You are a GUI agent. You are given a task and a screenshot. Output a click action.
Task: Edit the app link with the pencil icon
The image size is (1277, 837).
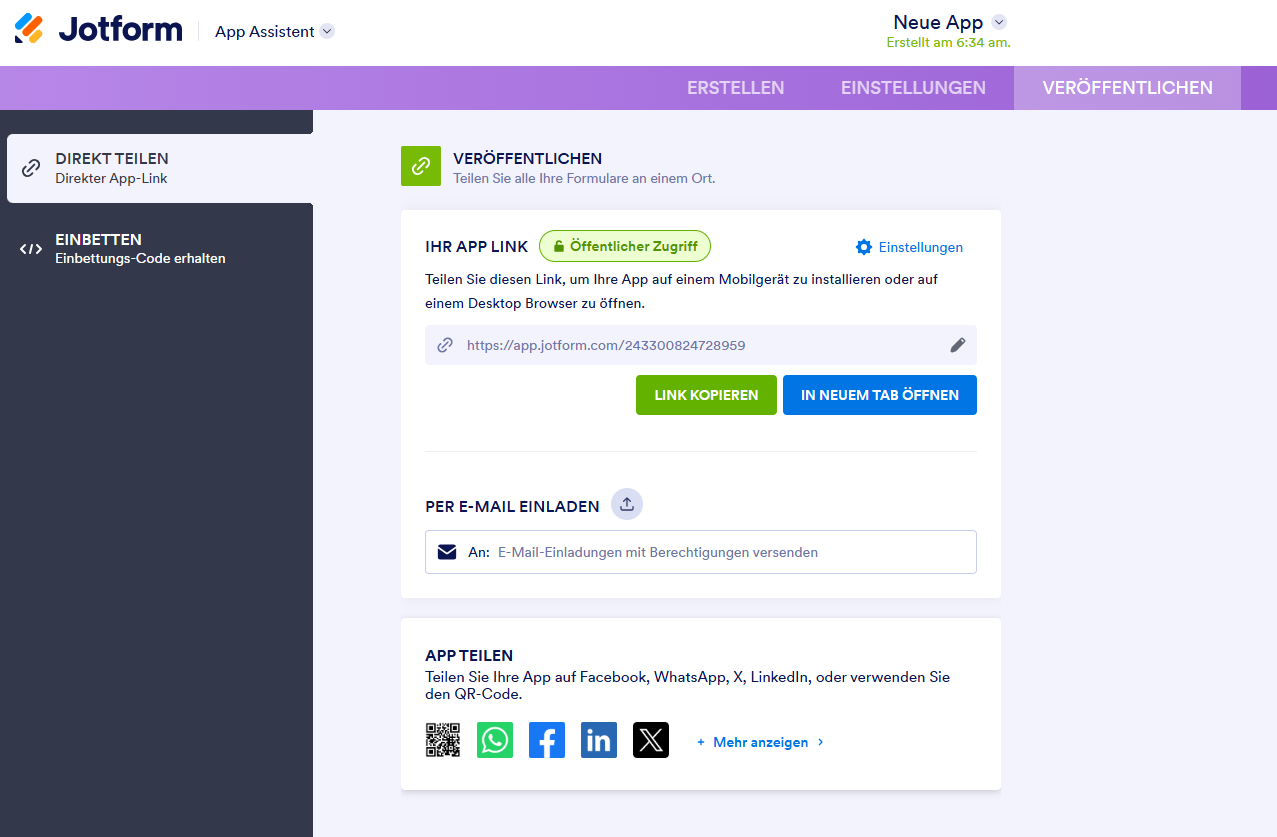[957, 345]
